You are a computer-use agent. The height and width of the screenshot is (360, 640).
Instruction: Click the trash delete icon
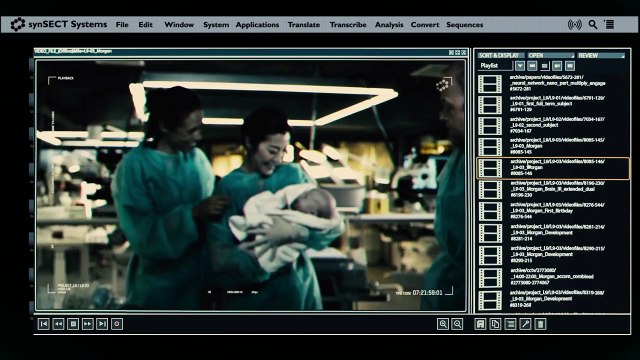tap(540, 324)
